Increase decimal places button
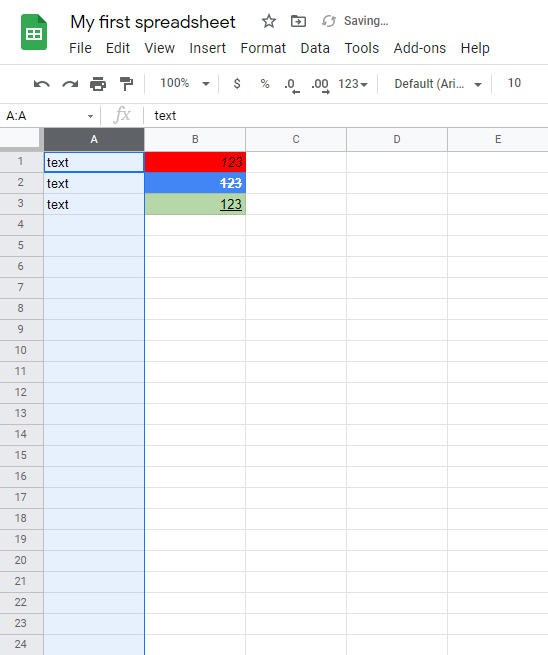 pos(320,85)
